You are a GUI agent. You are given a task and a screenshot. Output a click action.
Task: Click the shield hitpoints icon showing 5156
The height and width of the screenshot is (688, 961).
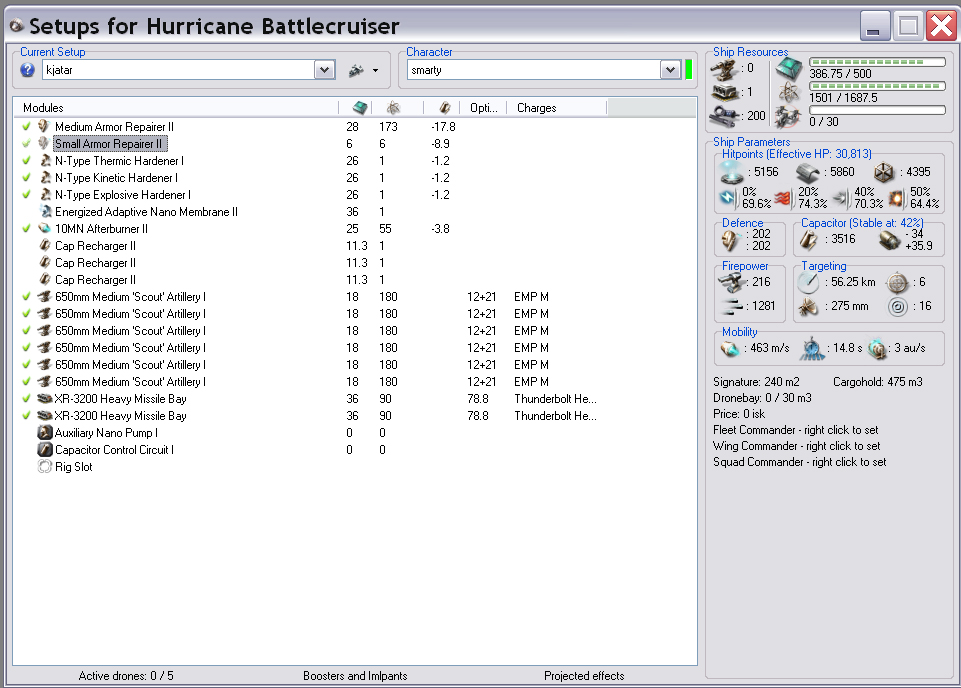tap(733, 172)
